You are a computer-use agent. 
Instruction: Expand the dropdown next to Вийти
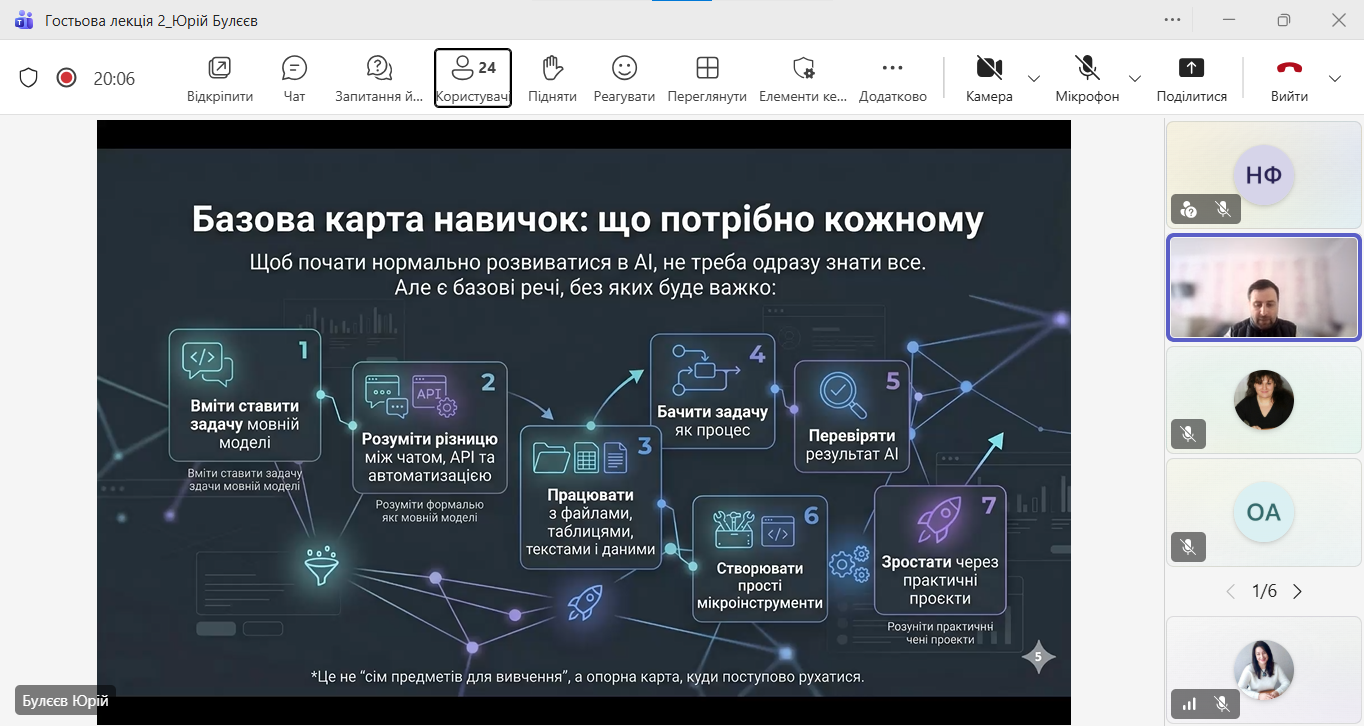click(x=1334, y=79)
